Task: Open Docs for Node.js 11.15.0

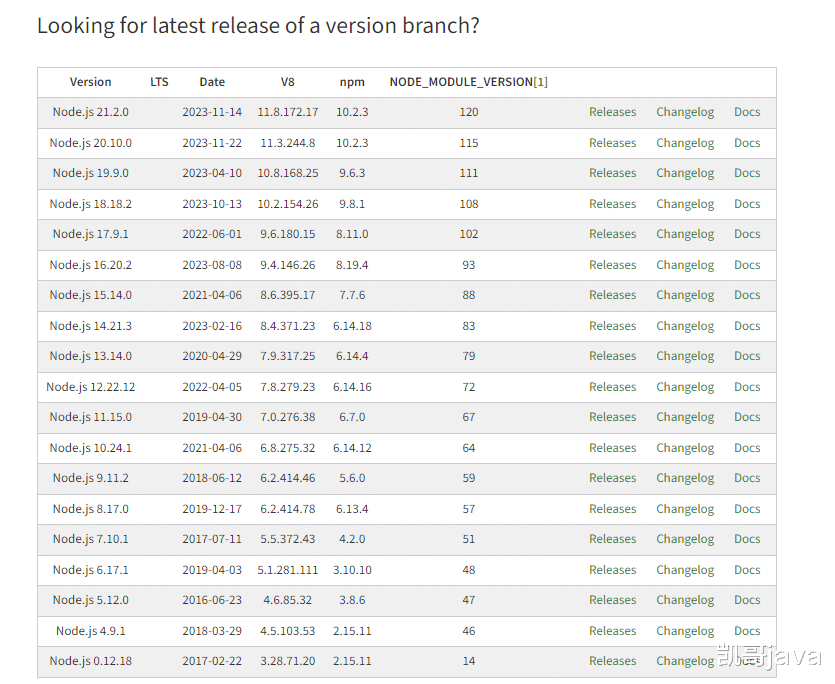Action: (x=747, y=417)
